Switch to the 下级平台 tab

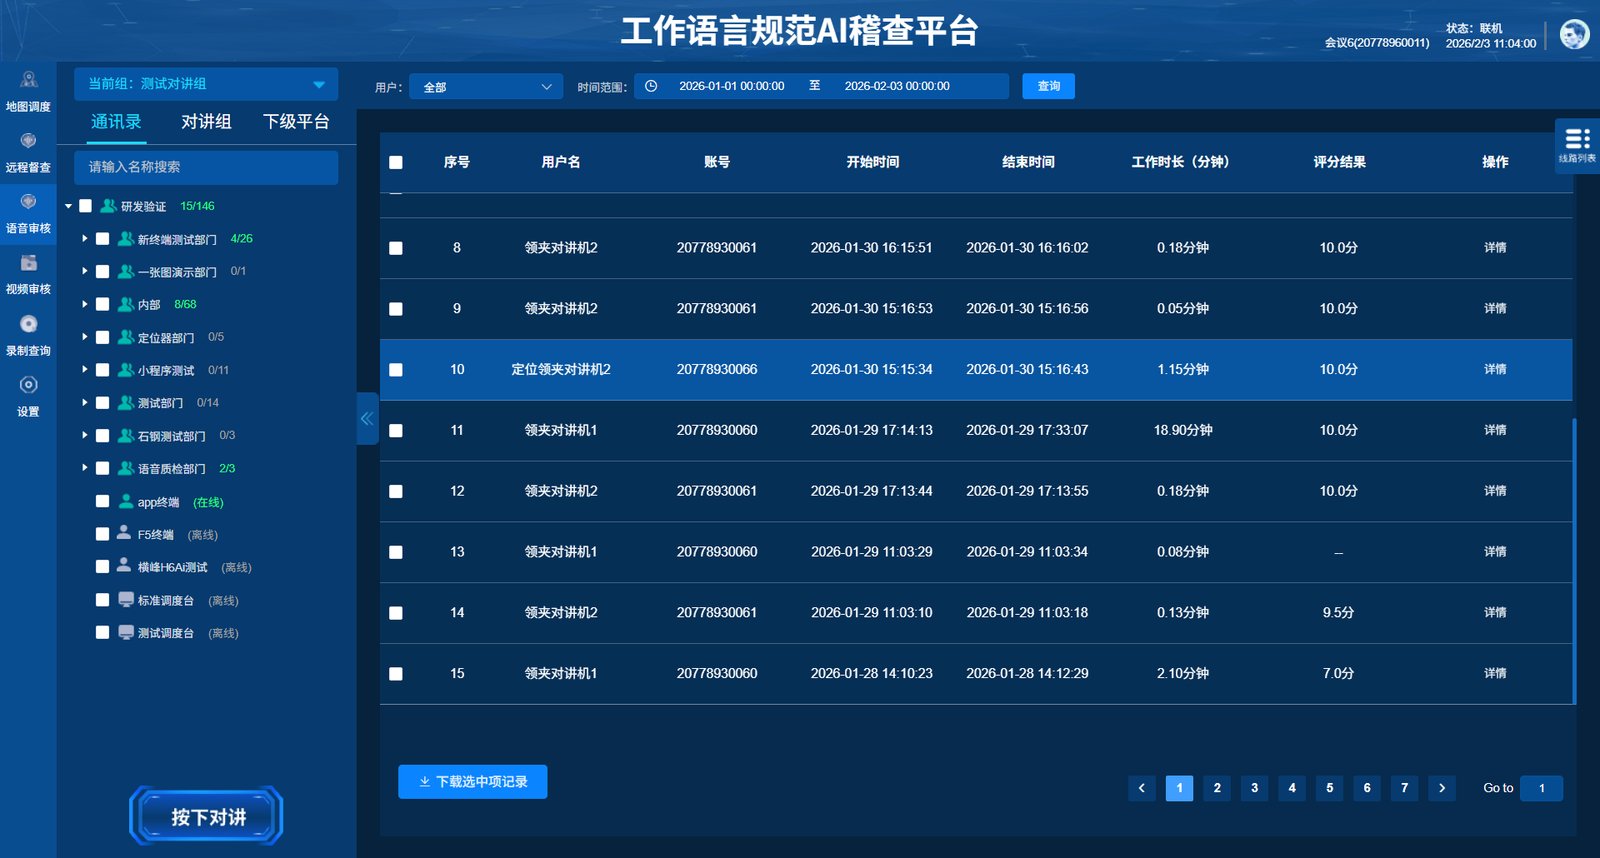point(296,122)
